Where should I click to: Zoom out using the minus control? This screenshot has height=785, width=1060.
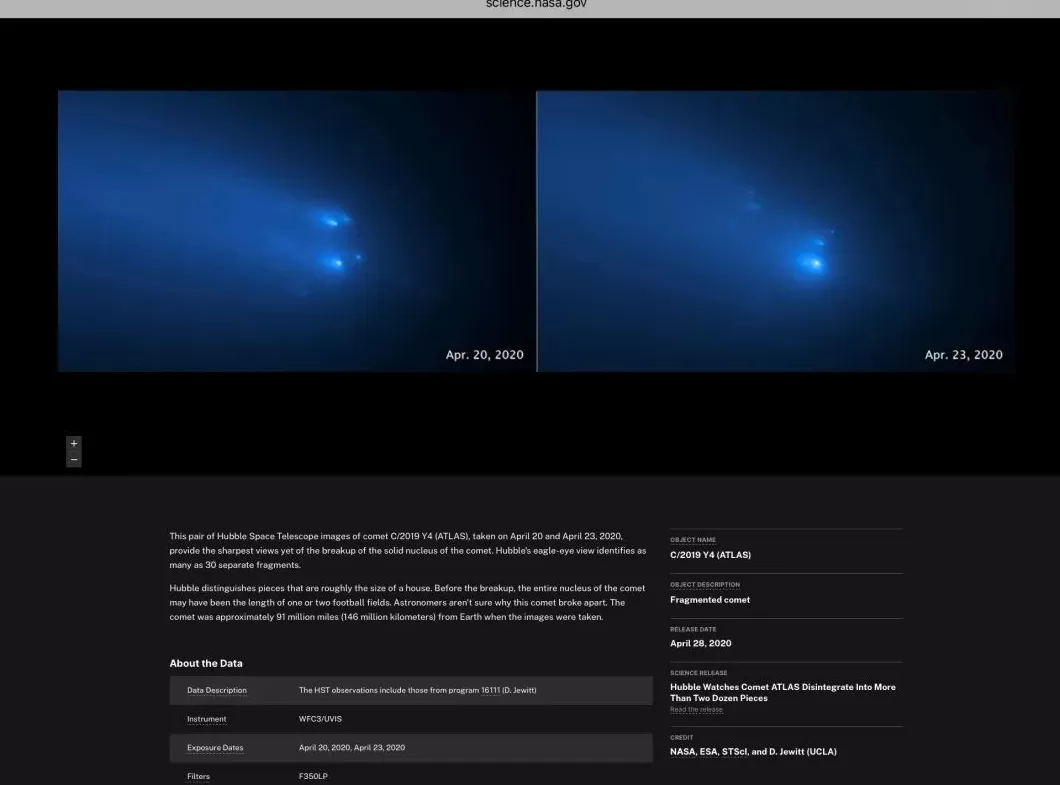73,459
